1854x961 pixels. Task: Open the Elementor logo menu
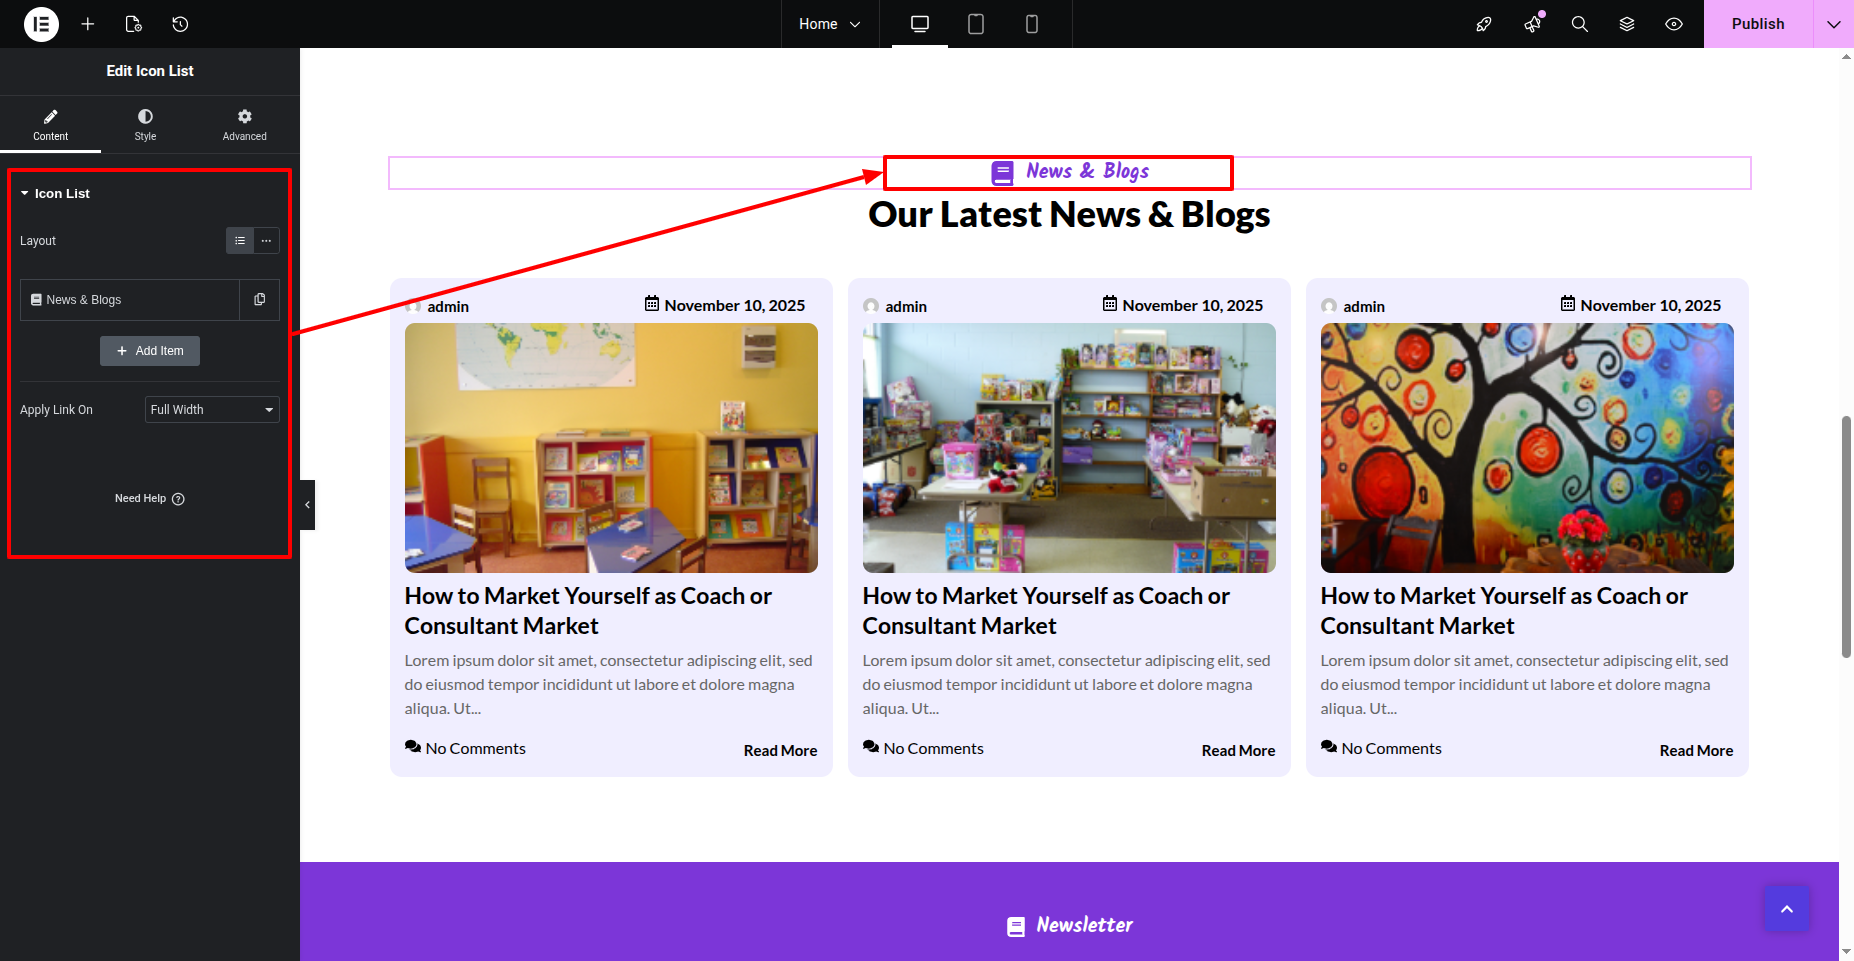[41, 24]
